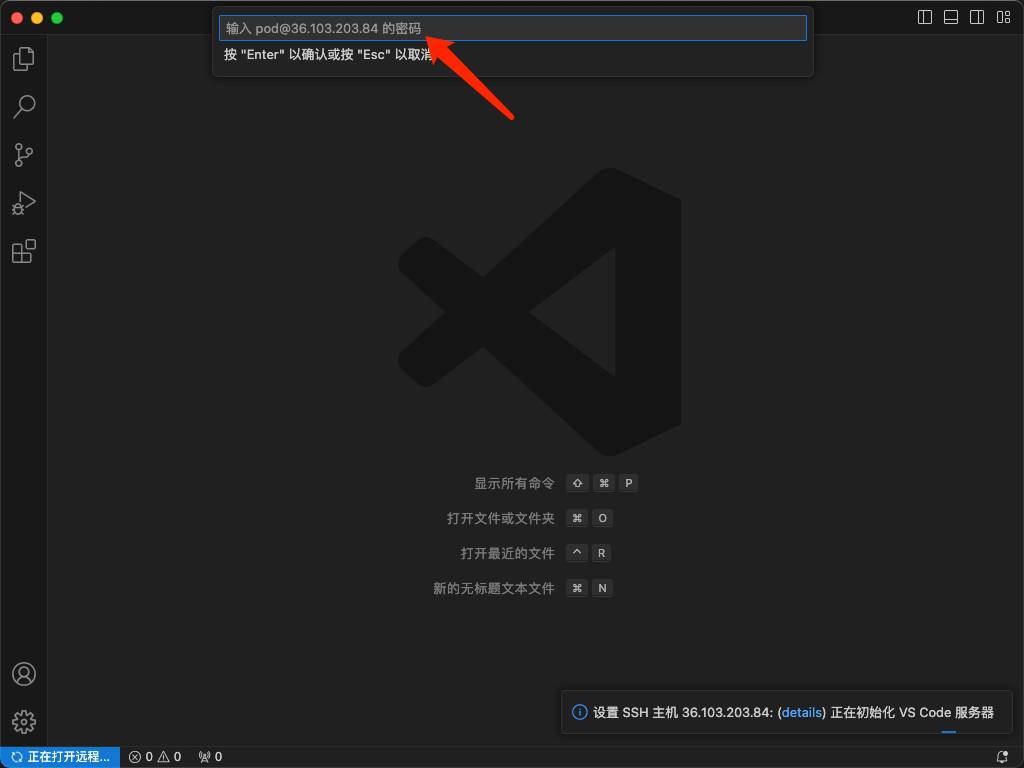Image resolution: width=1024 pixels, height=768 pixels.
Task: Open the Accounts menu icon
Action: click(x=24, y=673)
